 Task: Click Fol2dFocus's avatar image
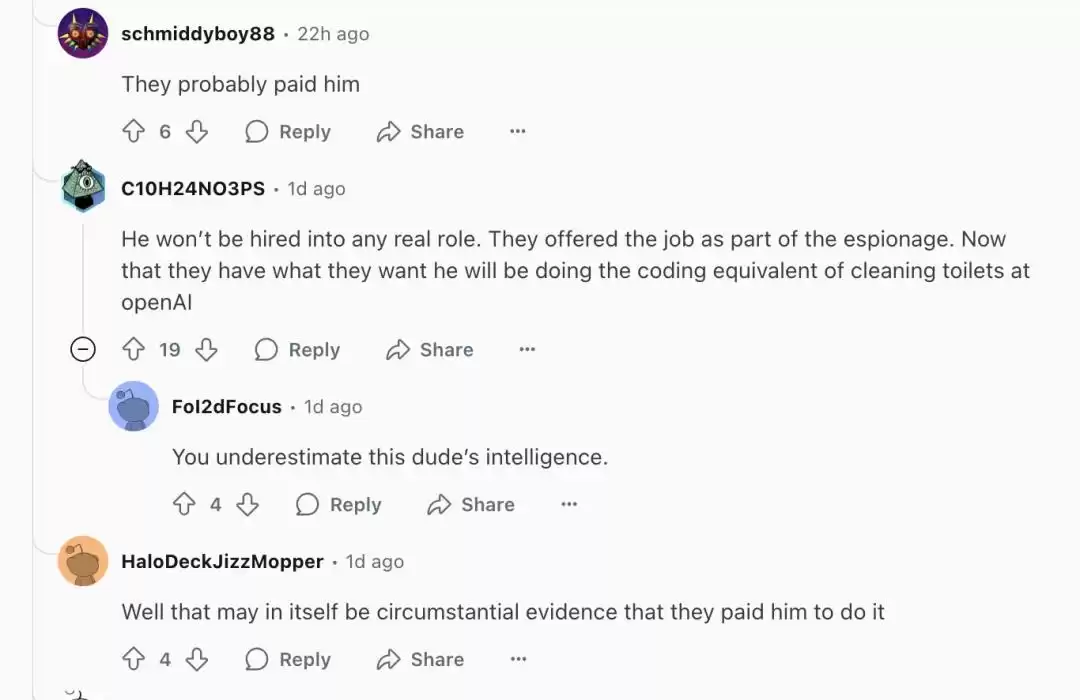(134, 407)
